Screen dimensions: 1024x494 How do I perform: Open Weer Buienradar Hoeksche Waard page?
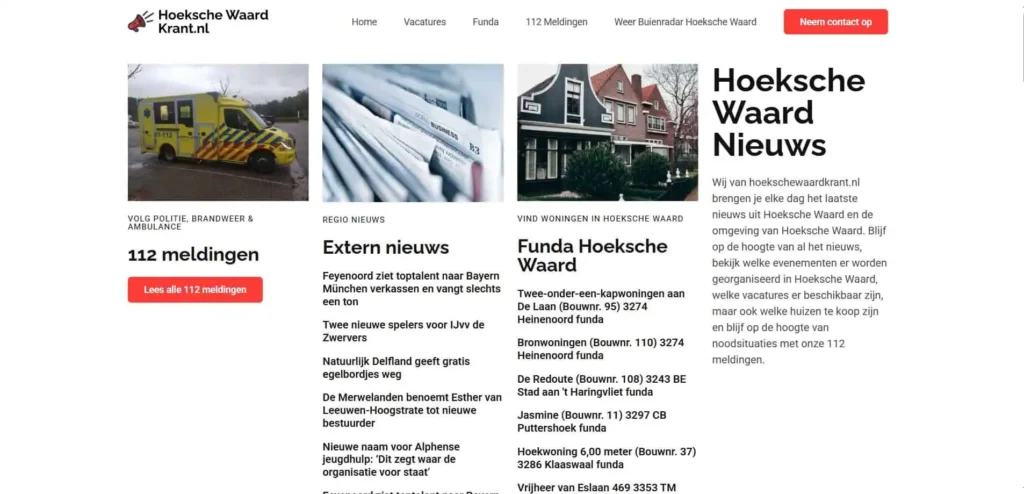(x=685, y=22)
